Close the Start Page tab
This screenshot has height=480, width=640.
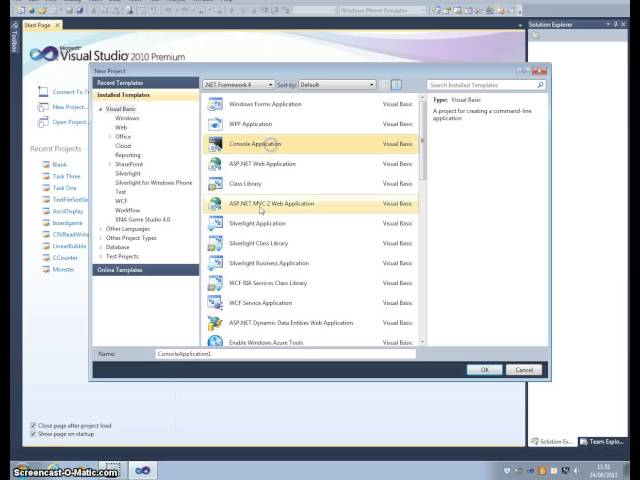click(58, 25)
